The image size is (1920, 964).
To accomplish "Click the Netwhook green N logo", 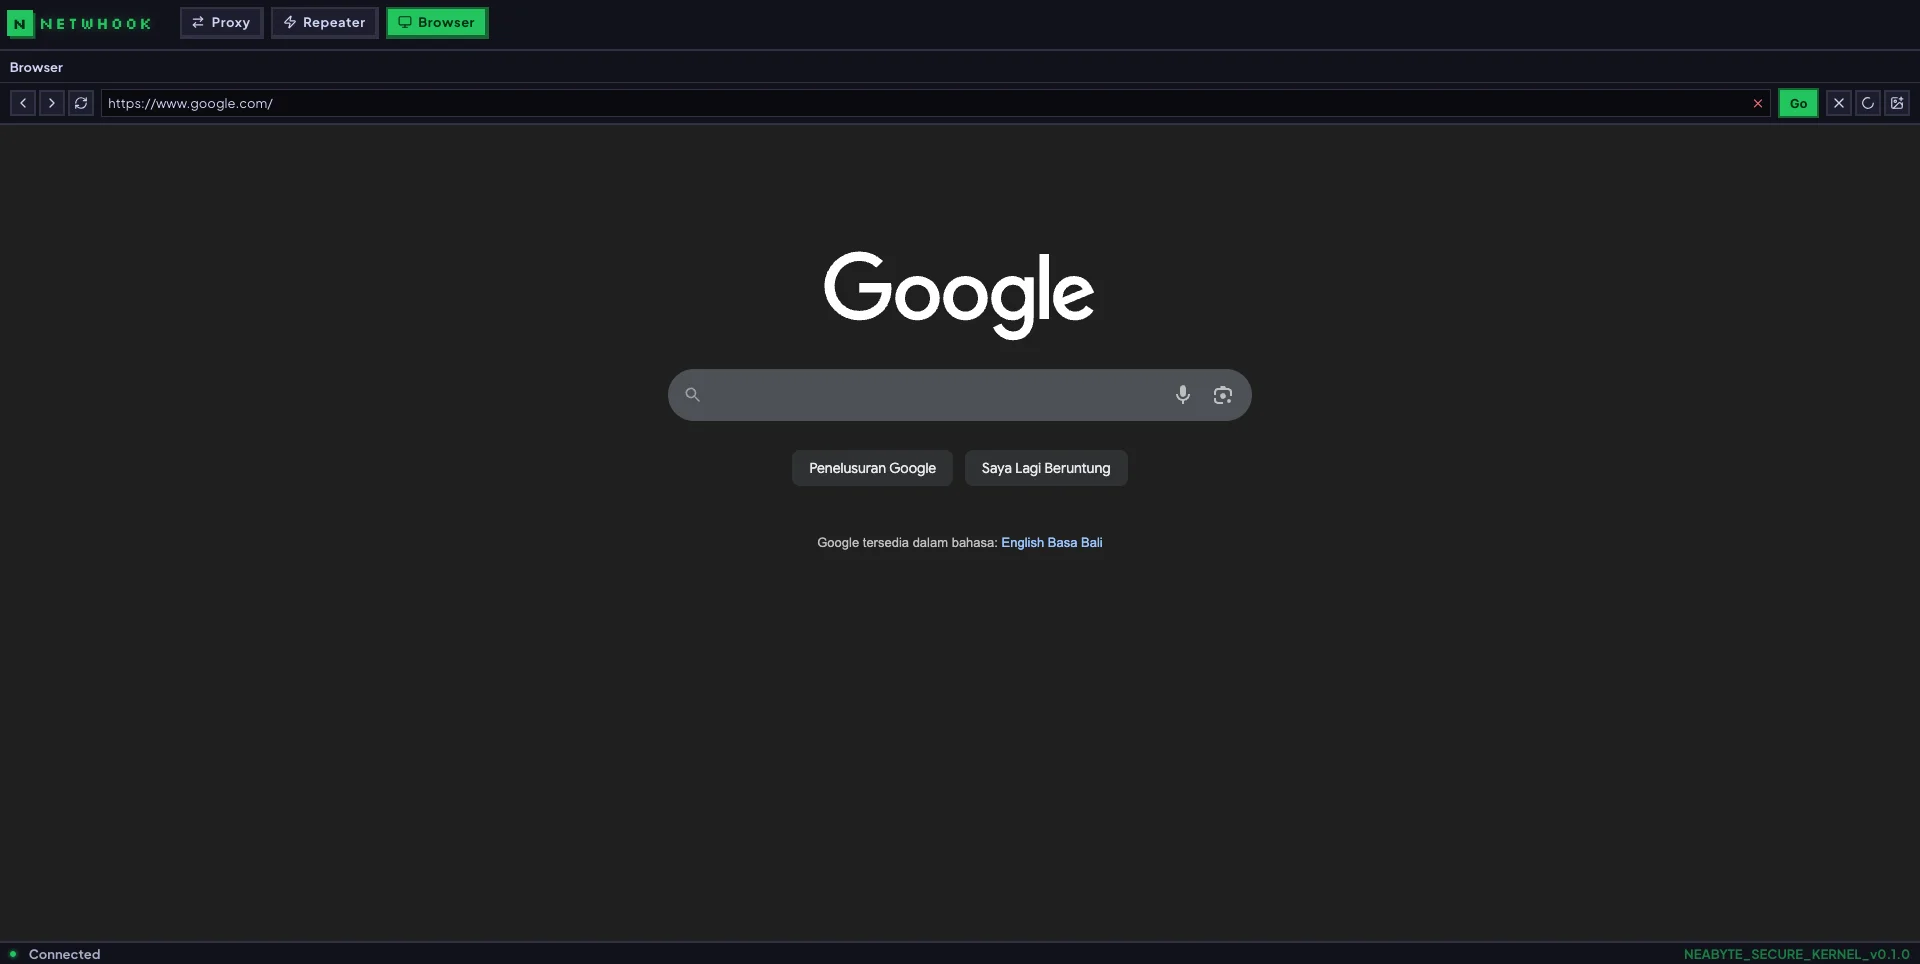I will (20, 23).
